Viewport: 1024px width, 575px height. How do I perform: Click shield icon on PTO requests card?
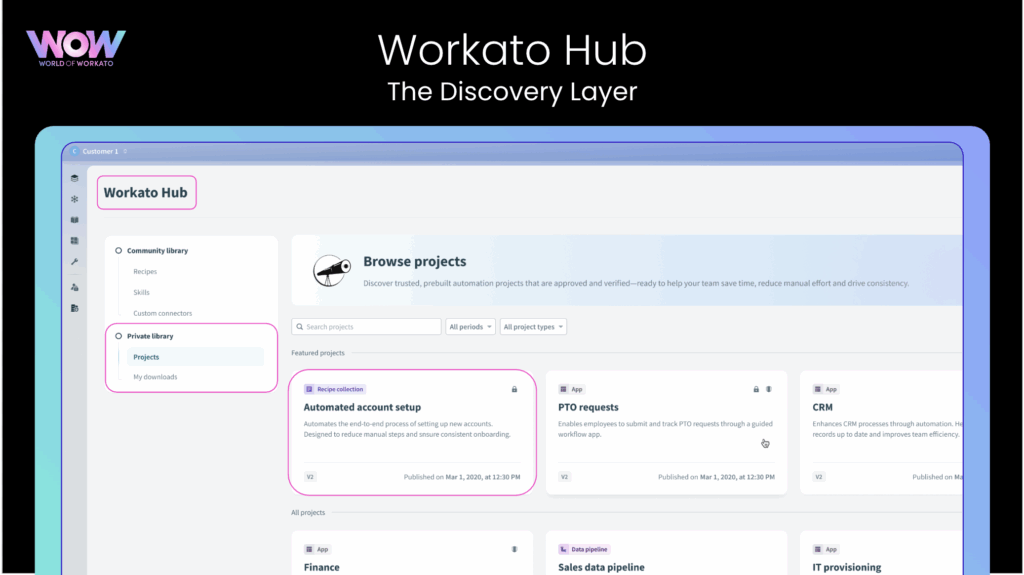769,389
